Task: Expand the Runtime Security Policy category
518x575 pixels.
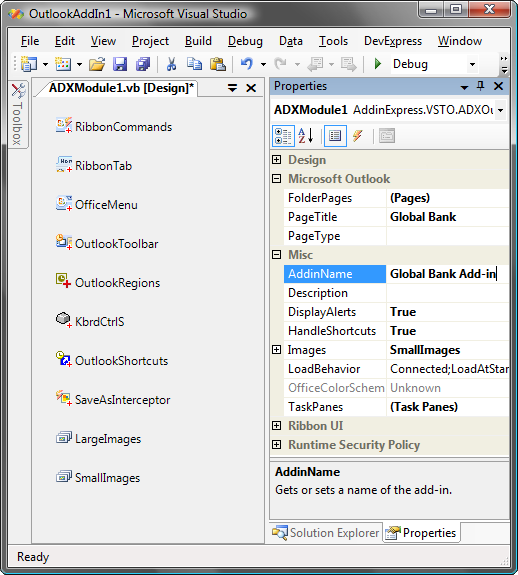Action: pyautogui.click(x=276, y=444)
